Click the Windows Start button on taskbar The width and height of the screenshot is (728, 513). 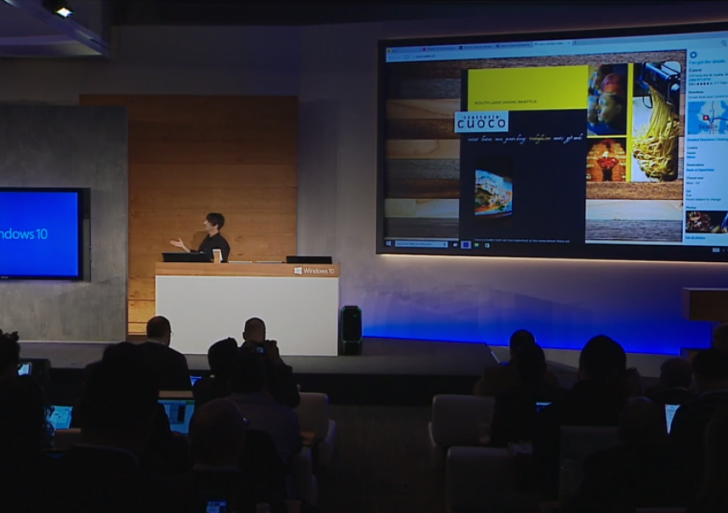(x=391, y=243)
